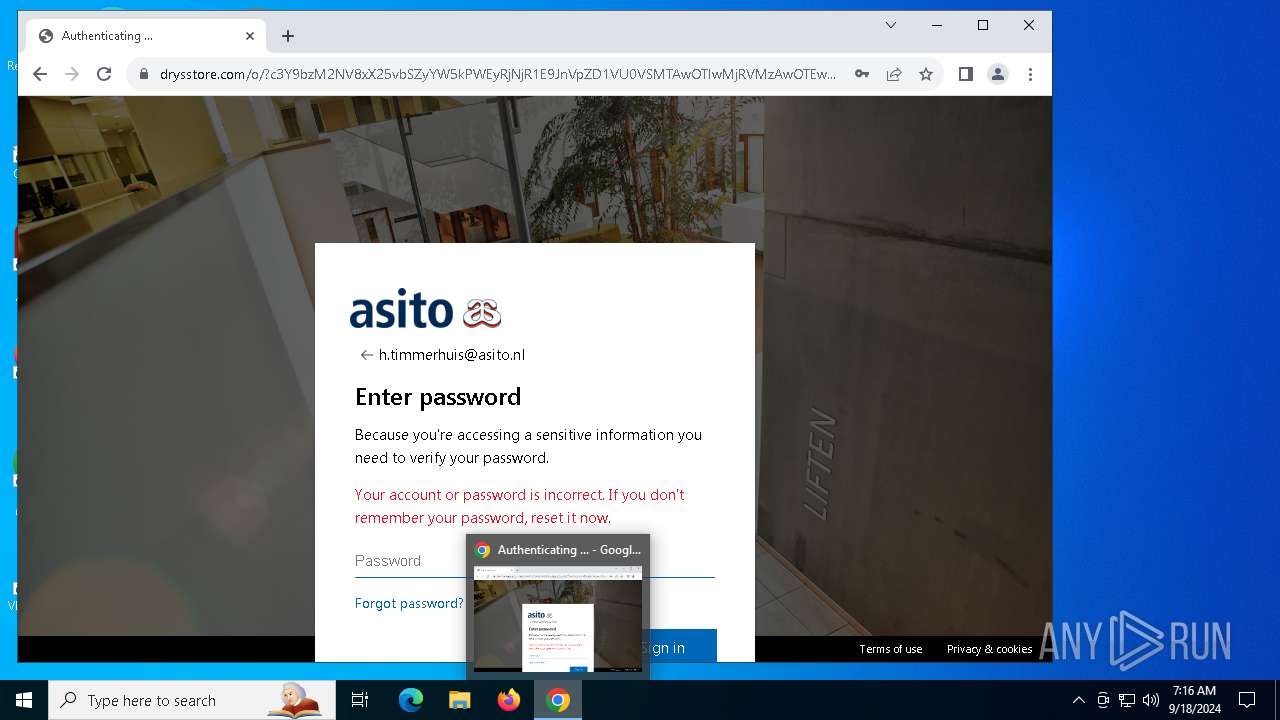
Task: Reload the page
Action: point(104,74)
